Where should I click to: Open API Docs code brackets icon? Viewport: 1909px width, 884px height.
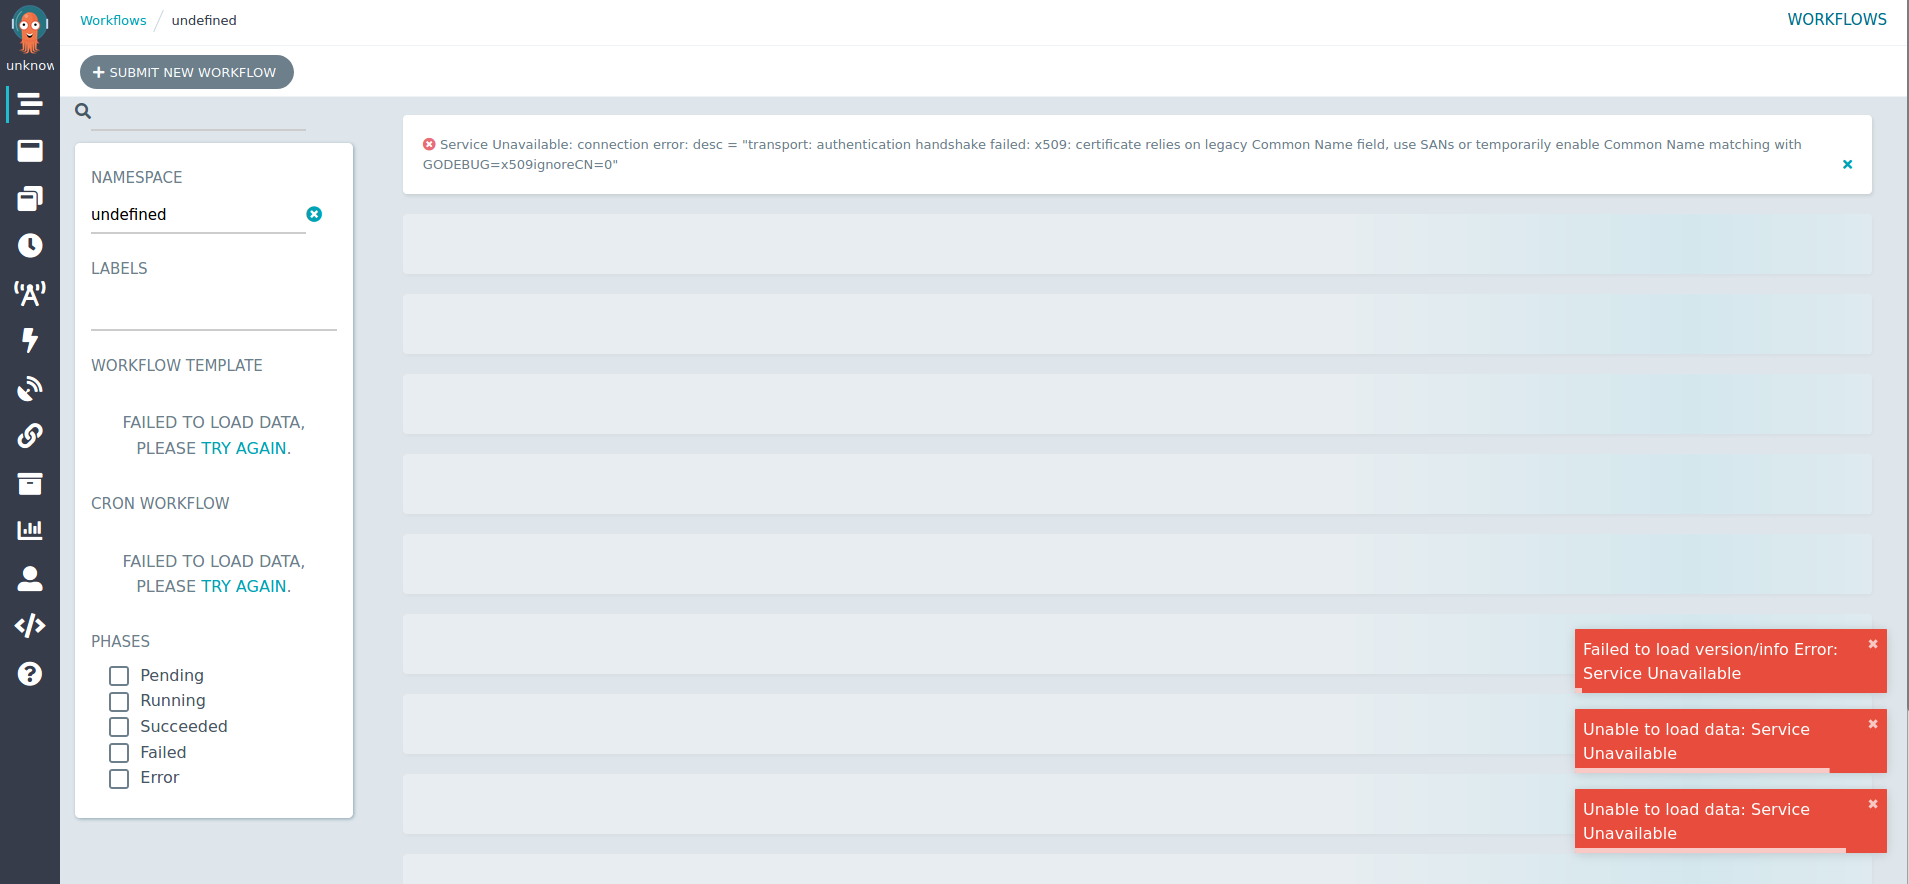click(30, 626)
